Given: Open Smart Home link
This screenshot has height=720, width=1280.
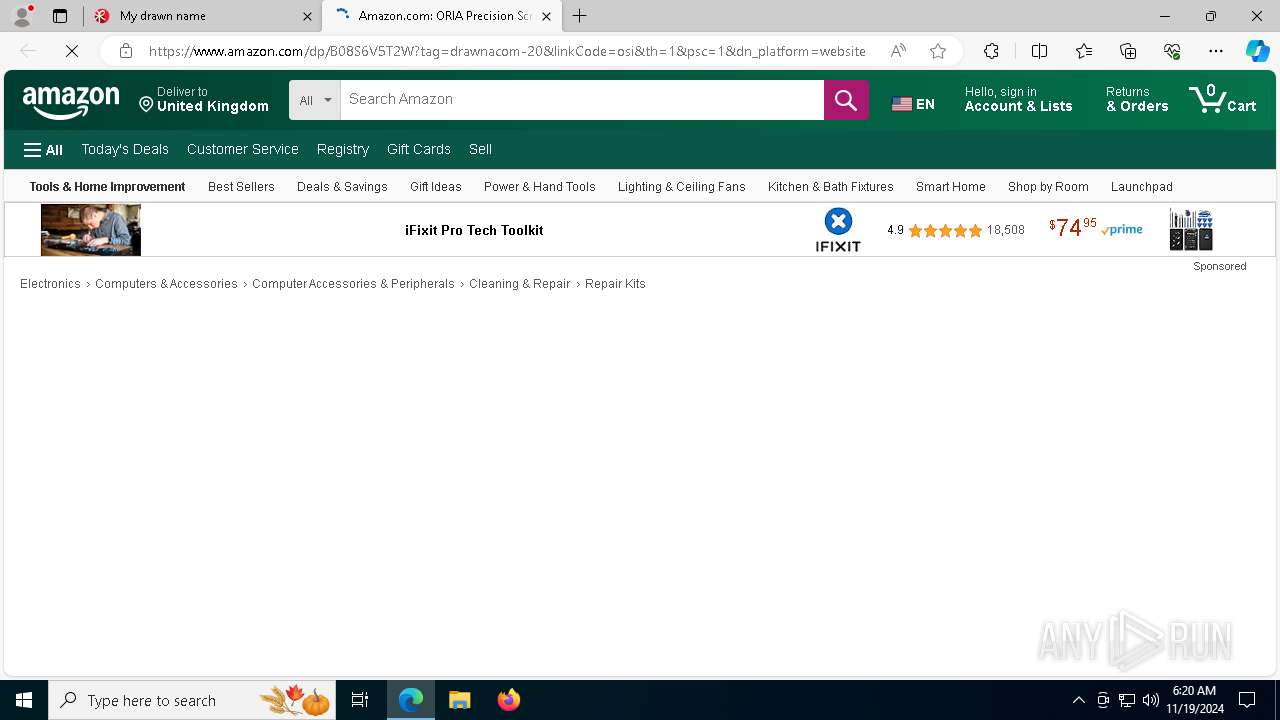Looking at the screenshot, I should (951, 187).
